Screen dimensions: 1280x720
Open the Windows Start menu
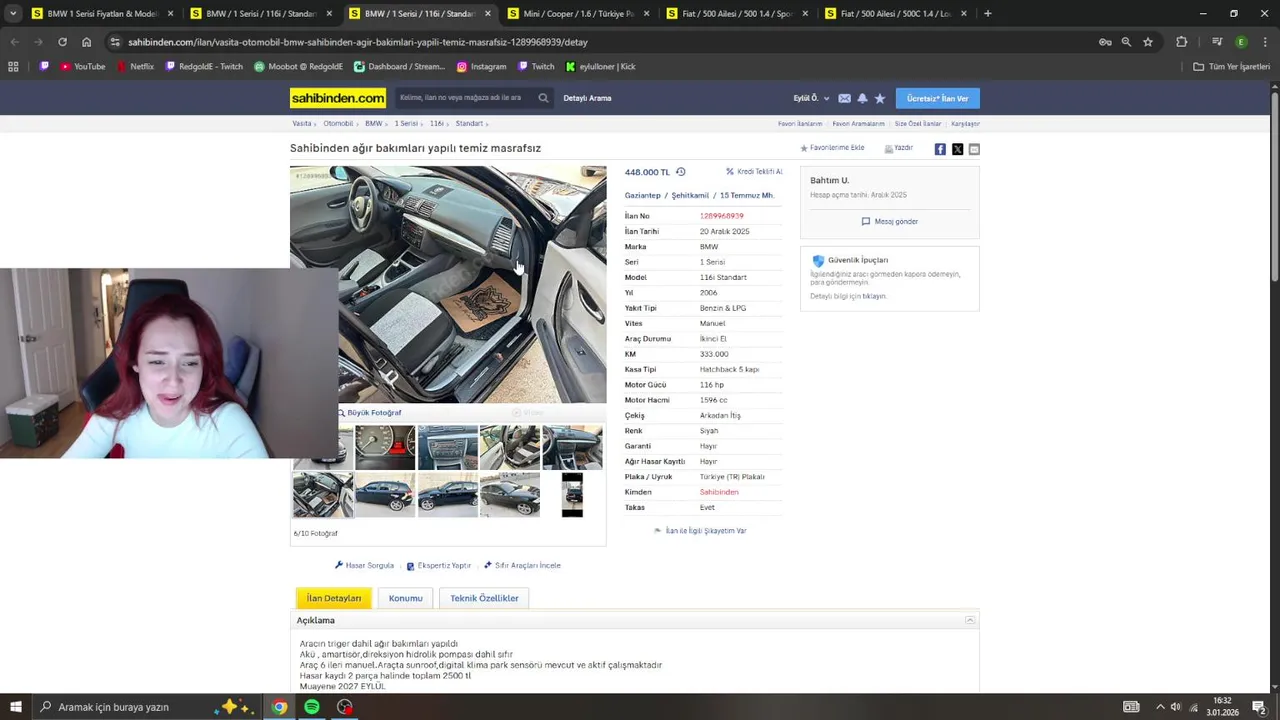15,707
